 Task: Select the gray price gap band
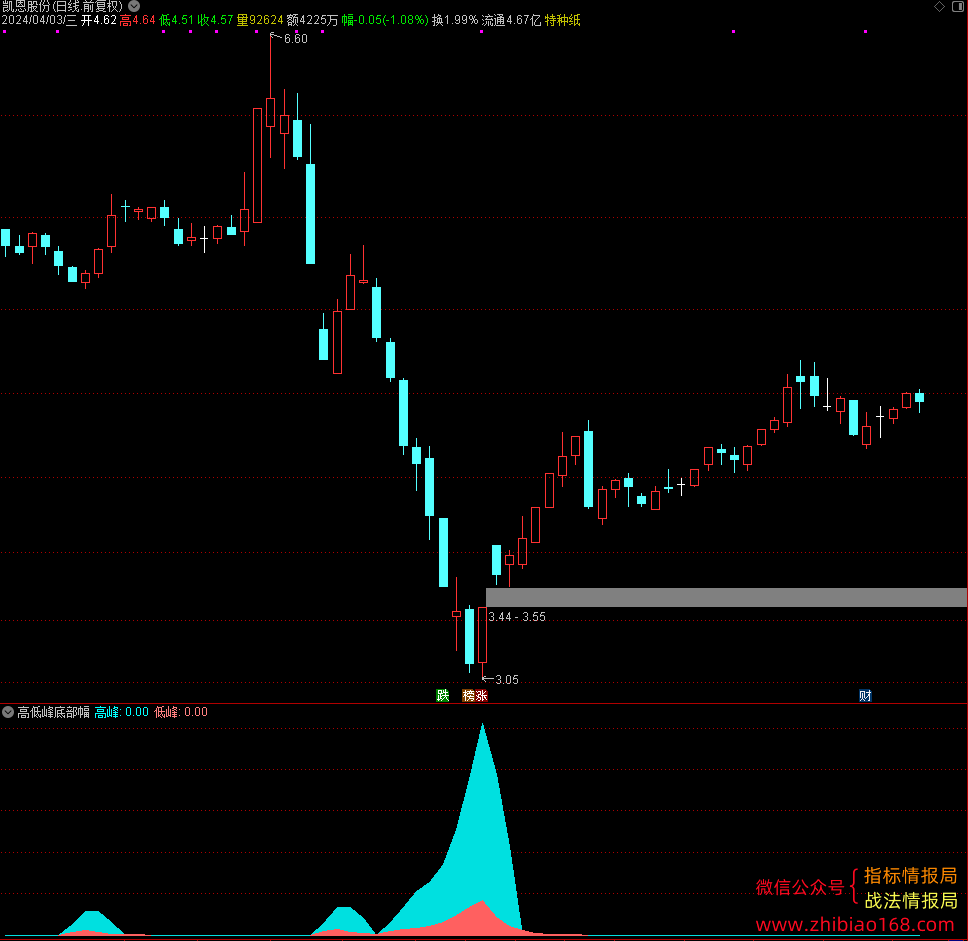(726, 597)
